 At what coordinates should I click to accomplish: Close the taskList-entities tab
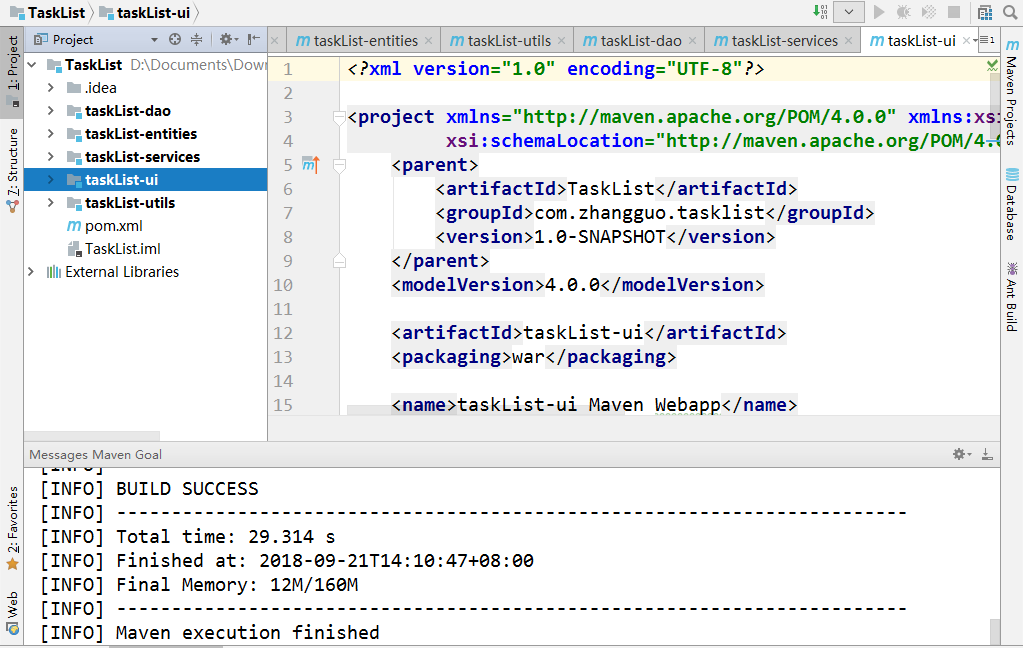[429, 40]
